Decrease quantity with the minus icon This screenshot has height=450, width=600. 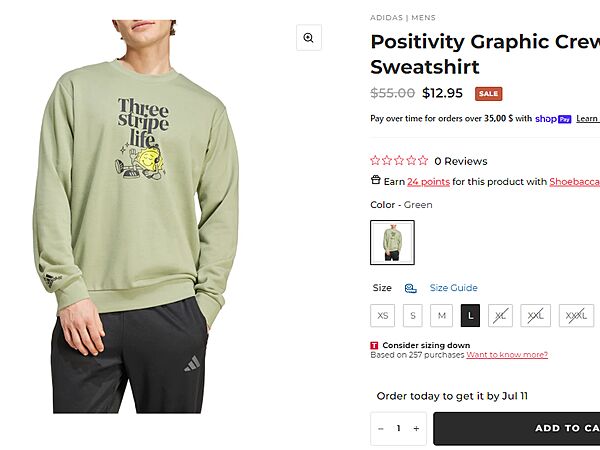pyautogui.click(x=381, y=428)
